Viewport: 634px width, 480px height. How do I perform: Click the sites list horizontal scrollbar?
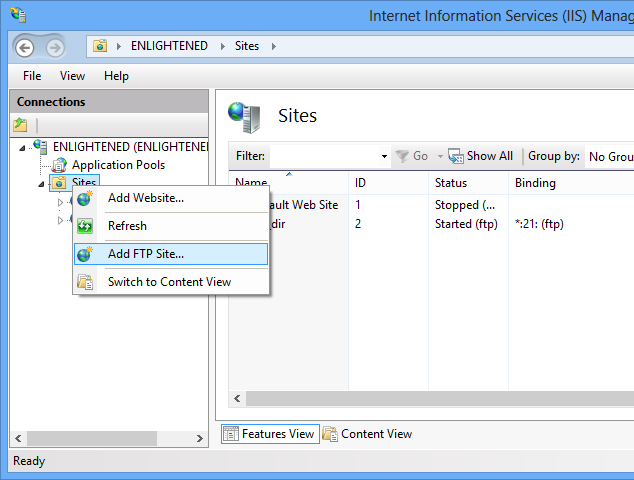[430, 398]
